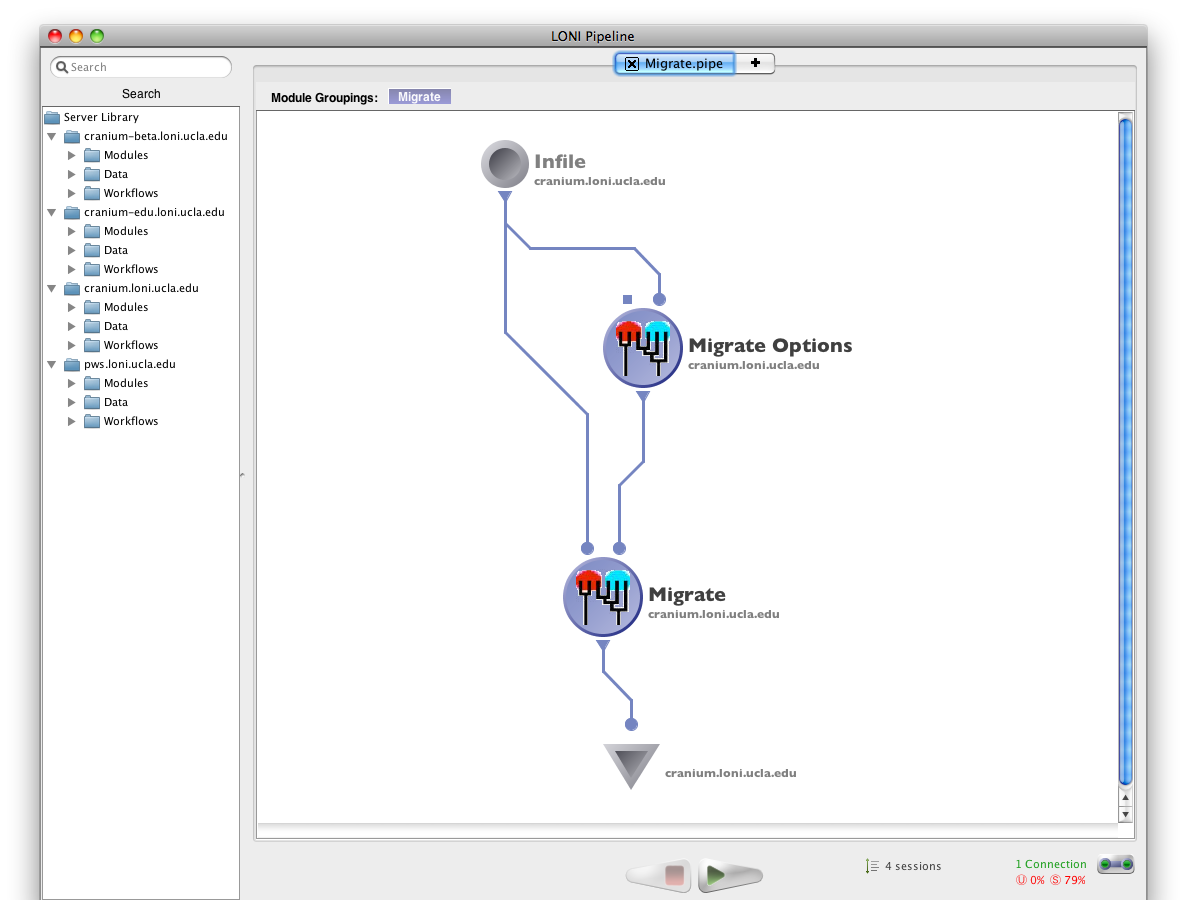Click the sink's cranium.loni.ucla.edu label
The image size is (1187, 900).
point(731,773)
